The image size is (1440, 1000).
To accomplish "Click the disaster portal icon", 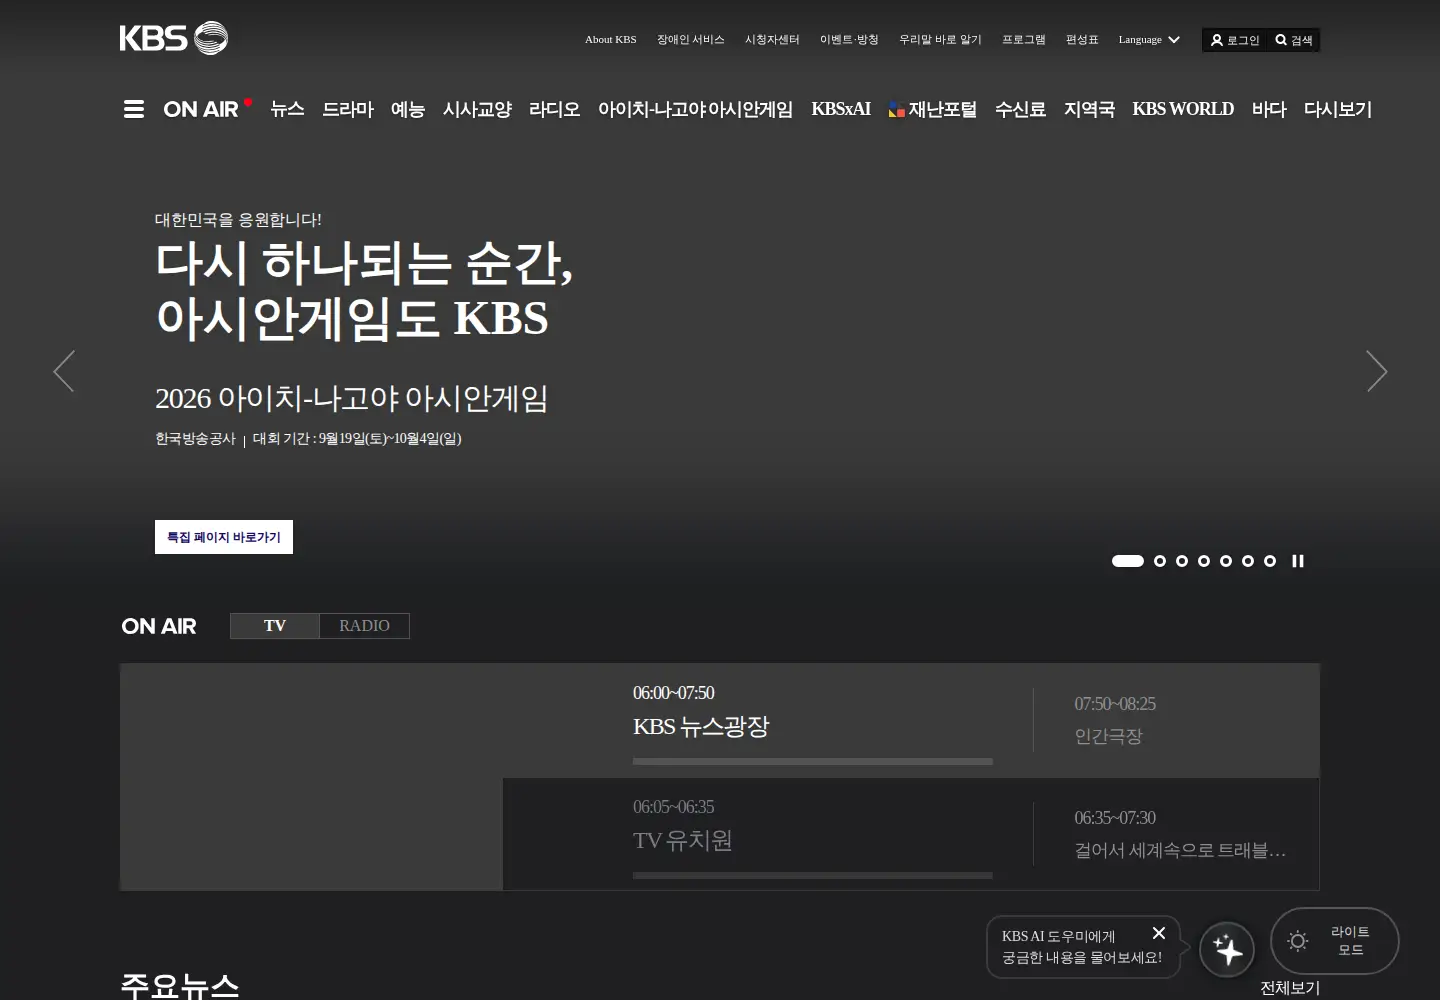I will (x=897, y=110).
